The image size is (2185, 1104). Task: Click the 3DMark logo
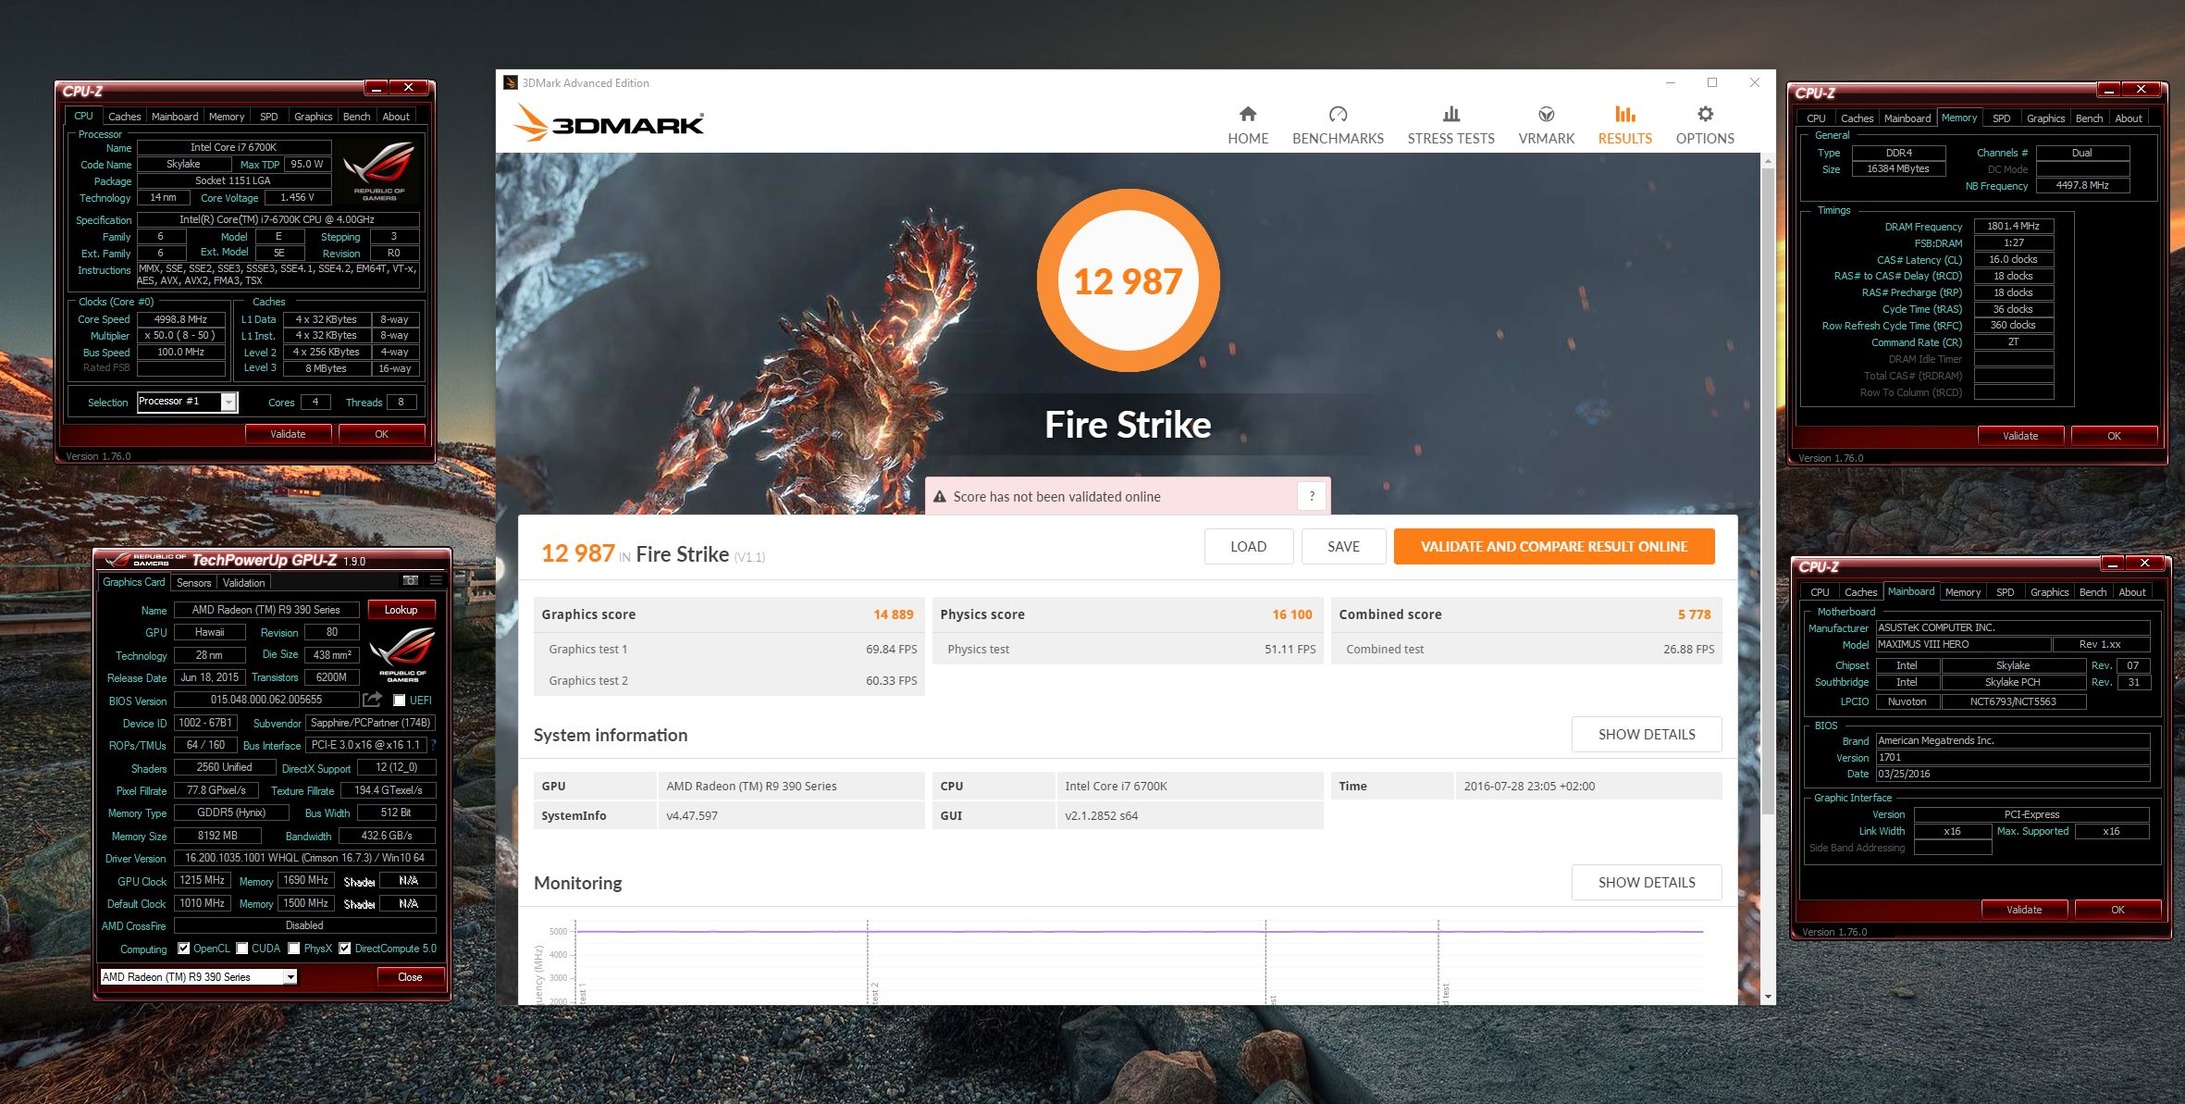[609, 124]
